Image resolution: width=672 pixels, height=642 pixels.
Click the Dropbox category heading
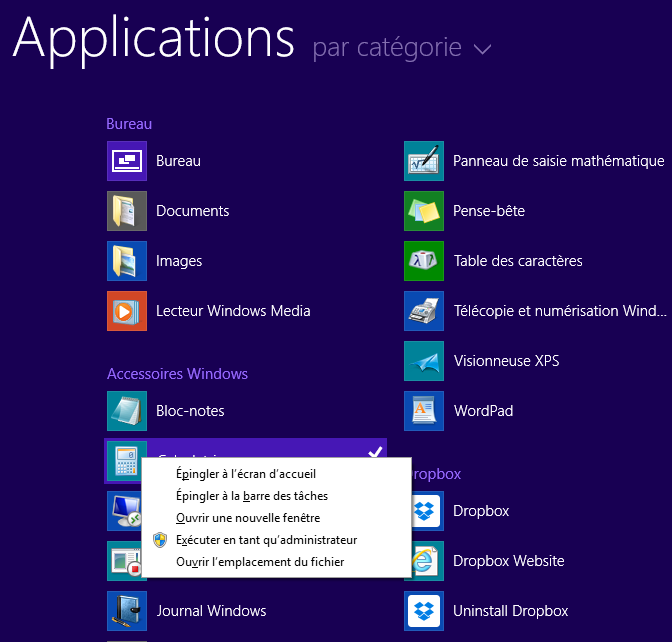coord(436,474)
